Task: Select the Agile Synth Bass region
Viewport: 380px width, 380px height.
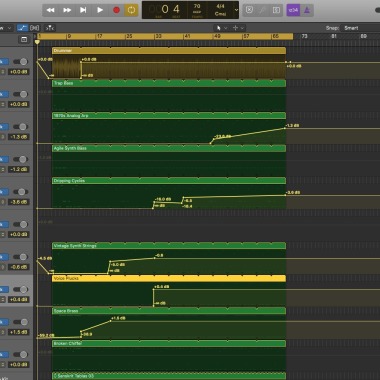Action: [169, 148]
